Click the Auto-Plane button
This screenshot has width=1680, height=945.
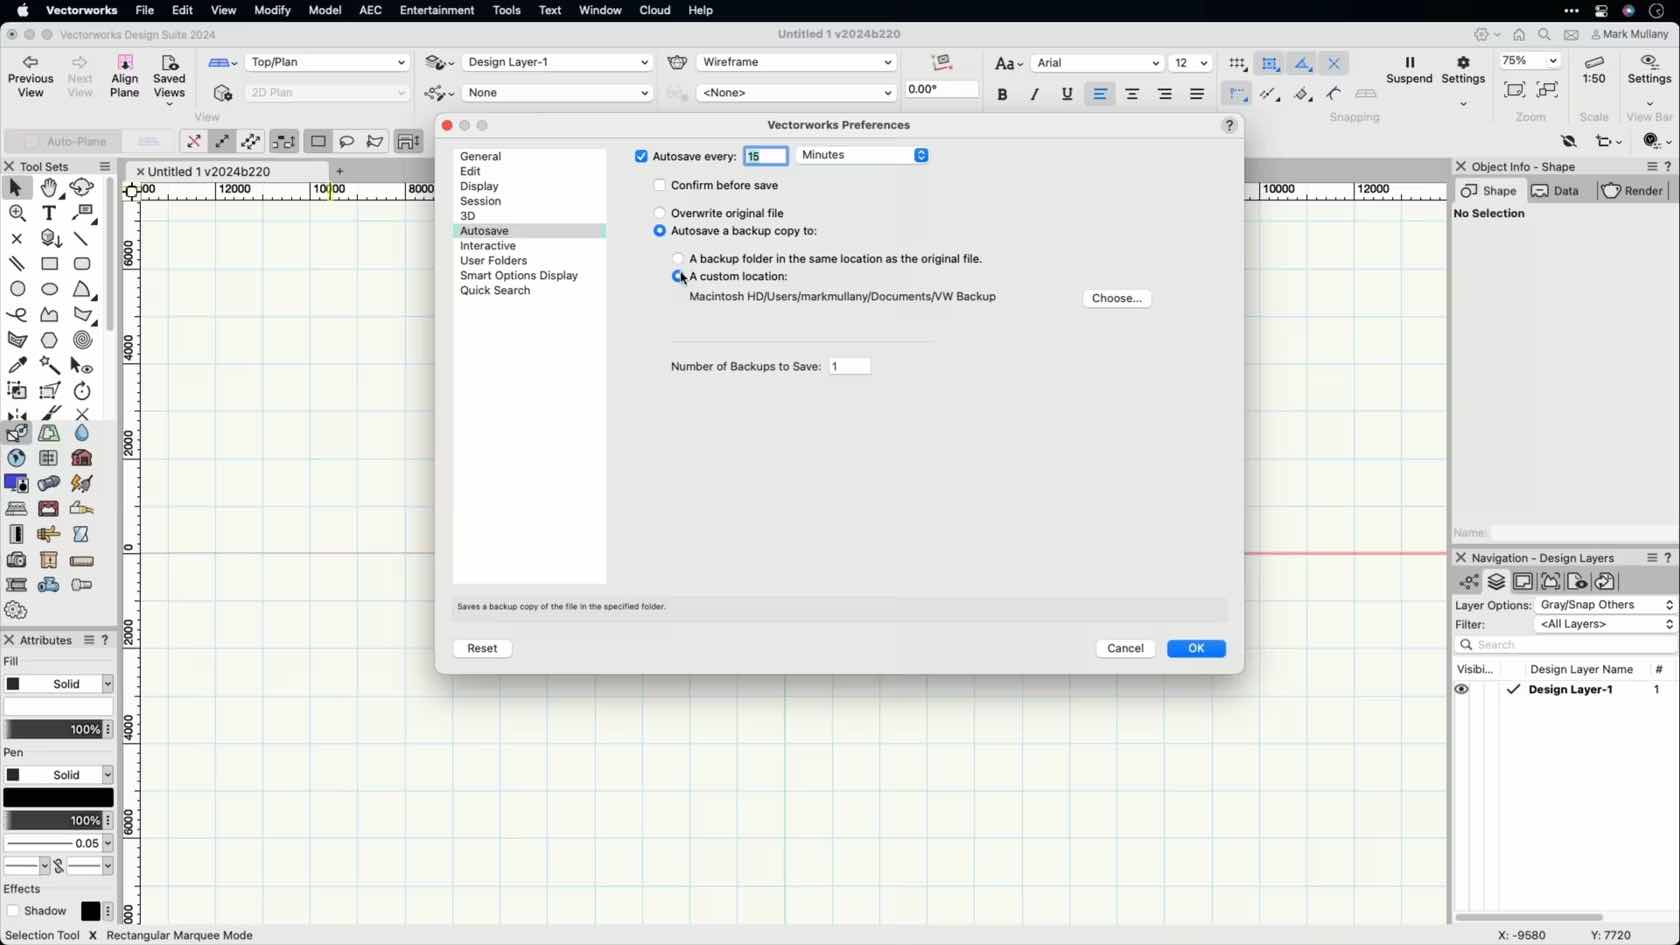pyautogui.click(x=63, y=142)
